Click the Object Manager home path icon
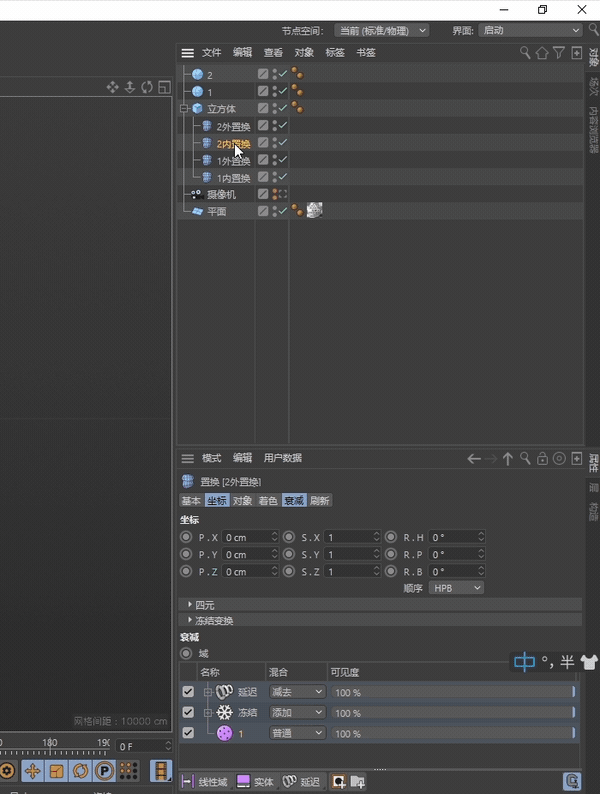Viewport: 600px width, 794px height. (542, 53)
